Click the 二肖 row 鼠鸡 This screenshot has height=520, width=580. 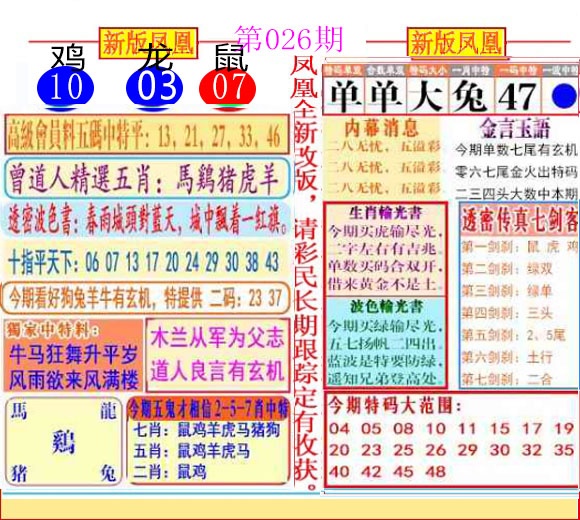pyautogui.click(x=170, y=472)
